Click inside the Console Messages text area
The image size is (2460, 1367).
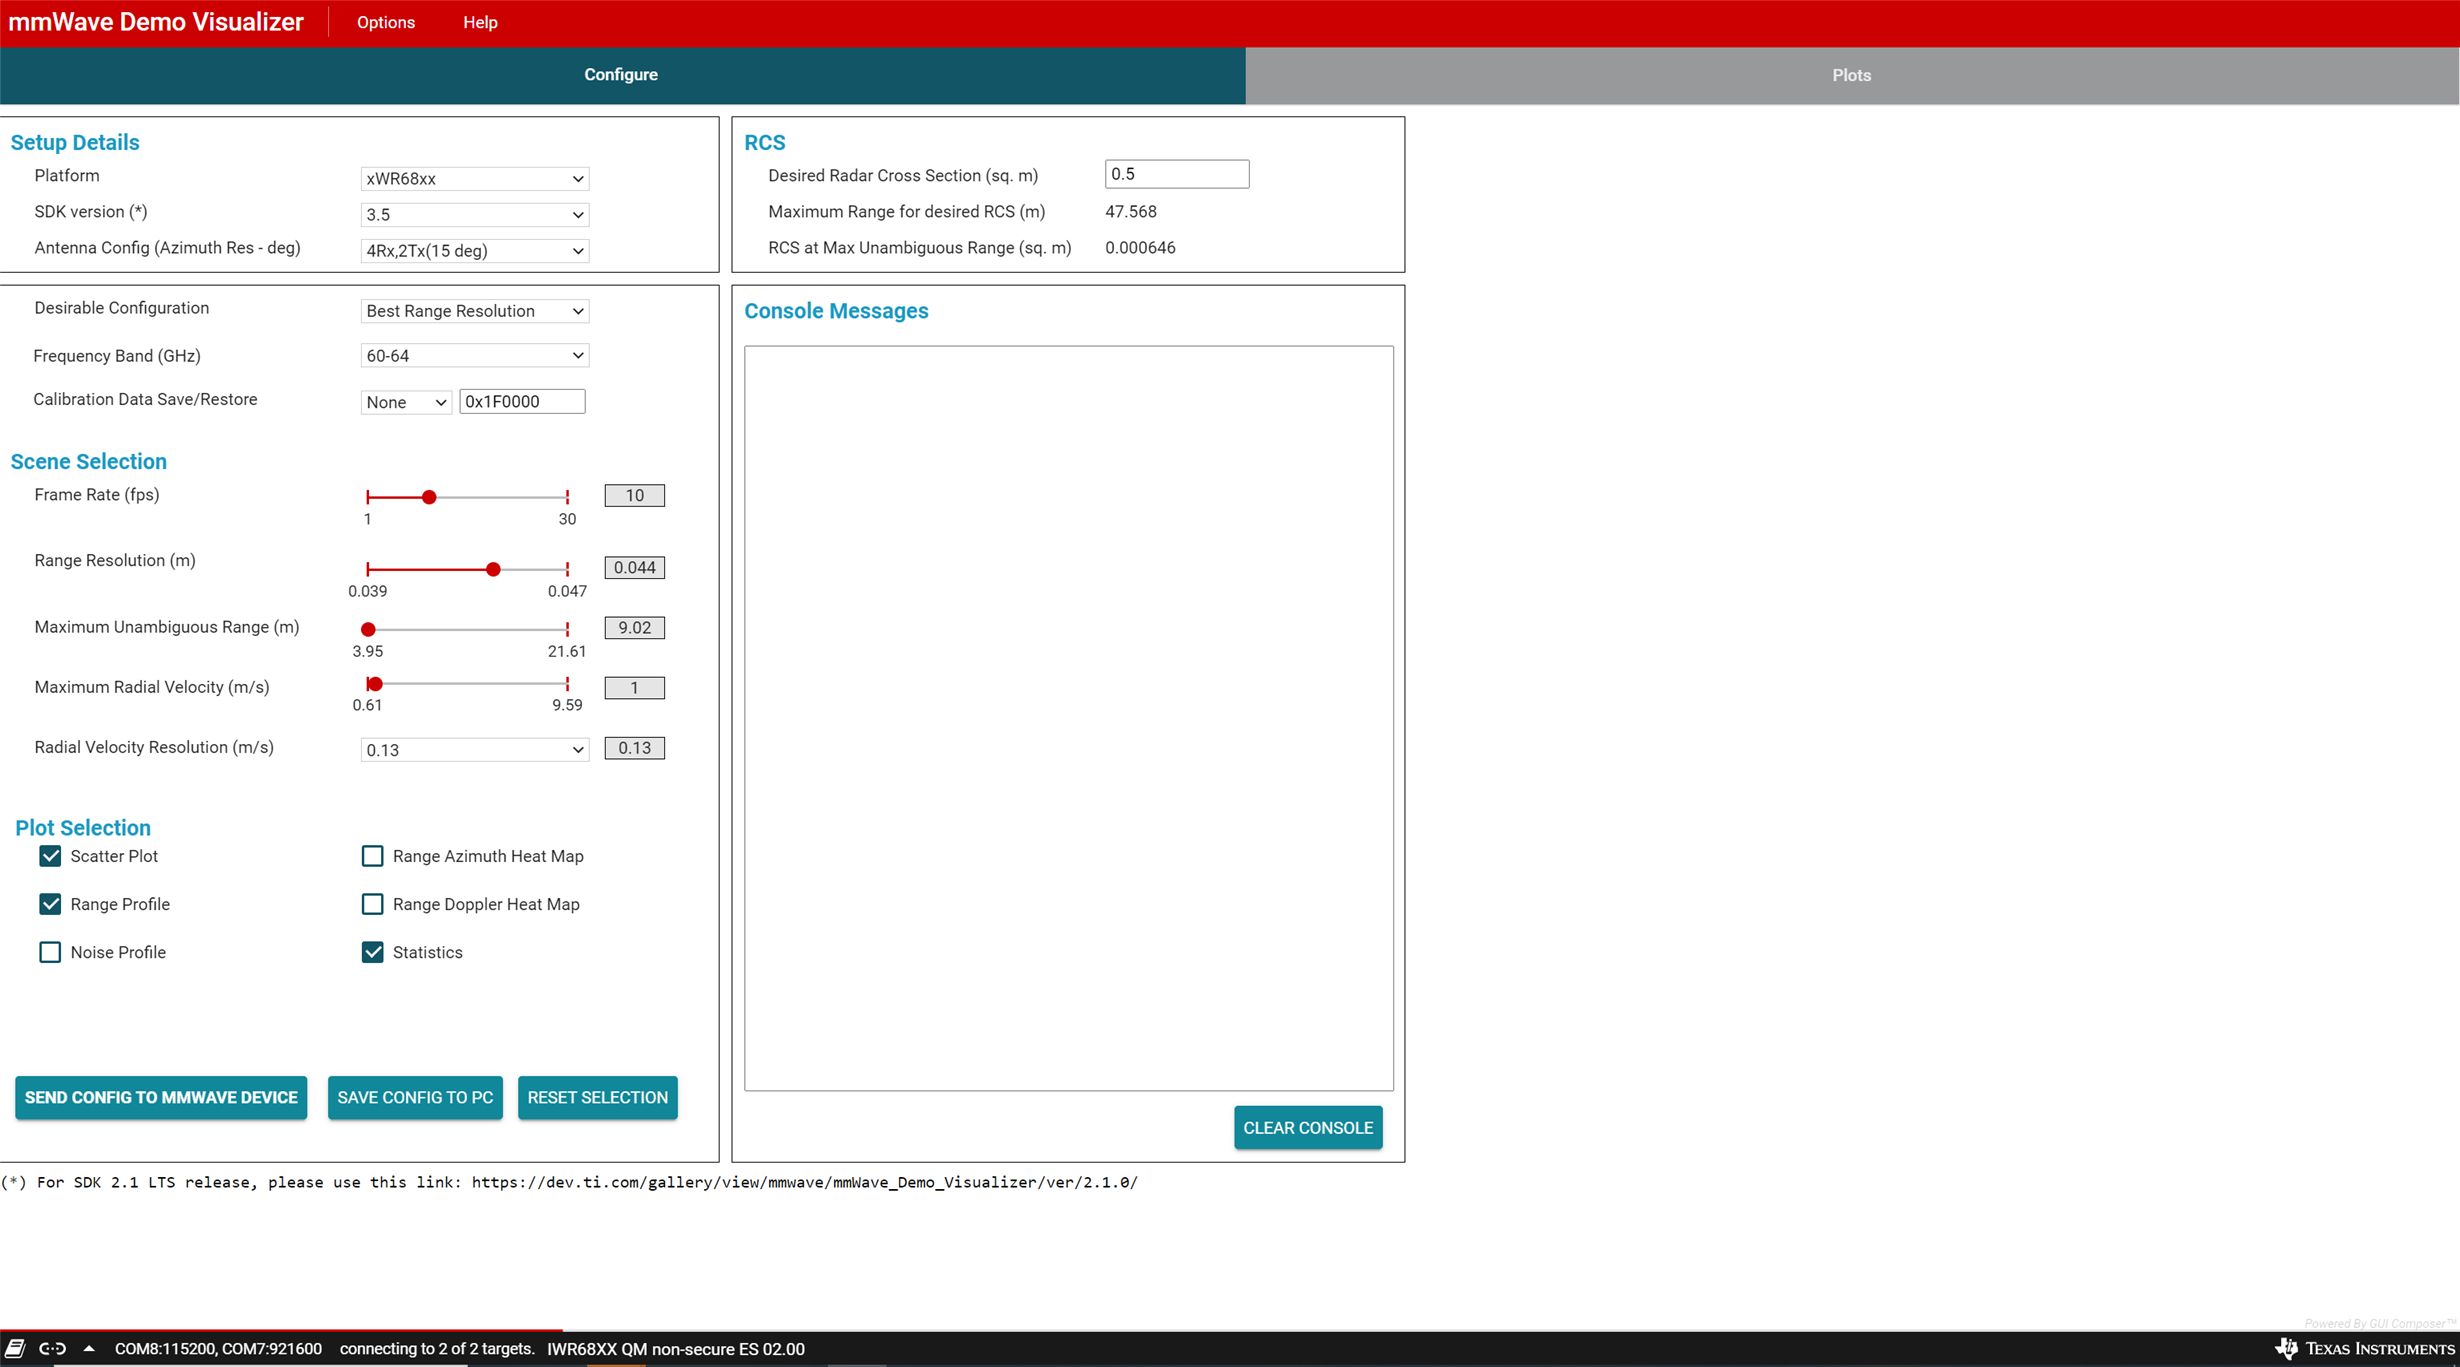tap(1069, 718)
